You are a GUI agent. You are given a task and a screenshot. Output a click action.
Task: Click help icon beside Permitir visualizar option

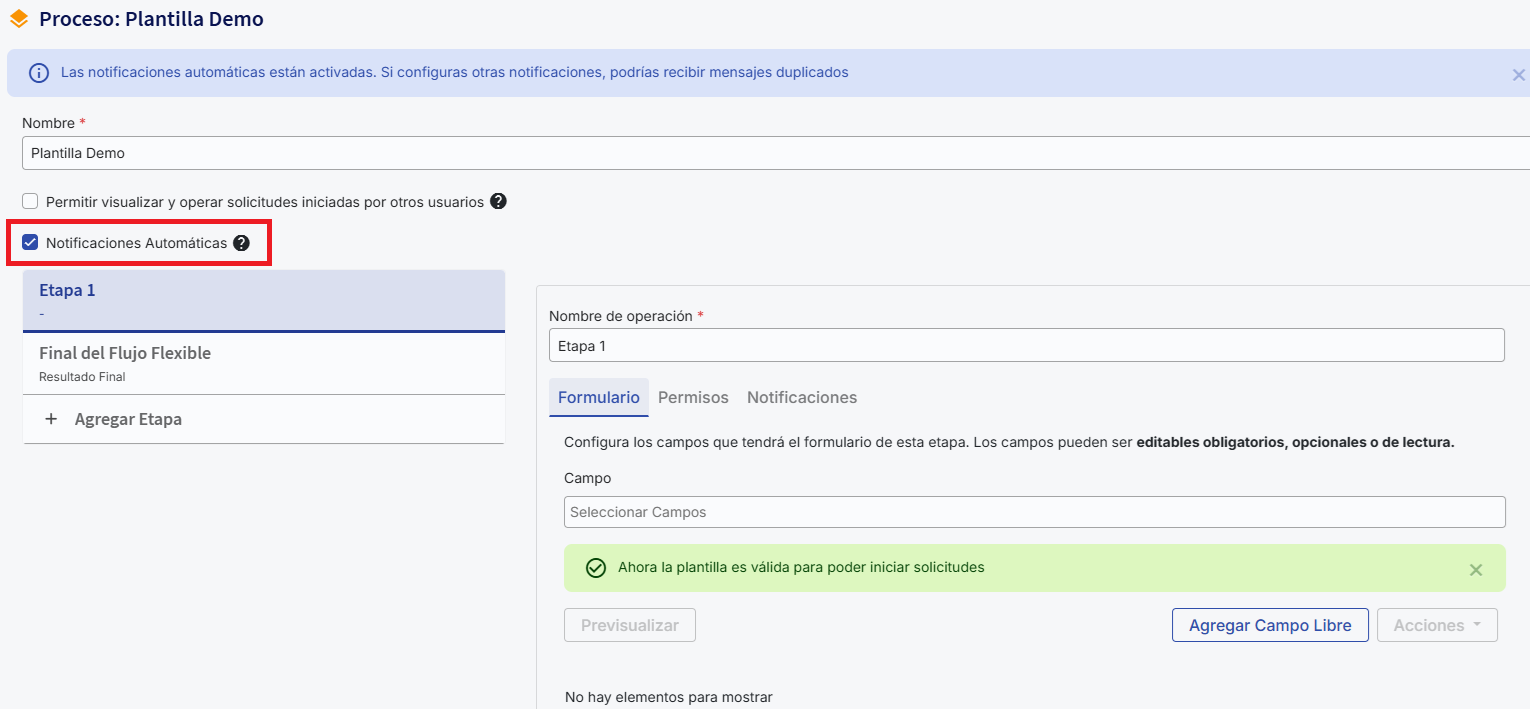(x=498, y=201)
